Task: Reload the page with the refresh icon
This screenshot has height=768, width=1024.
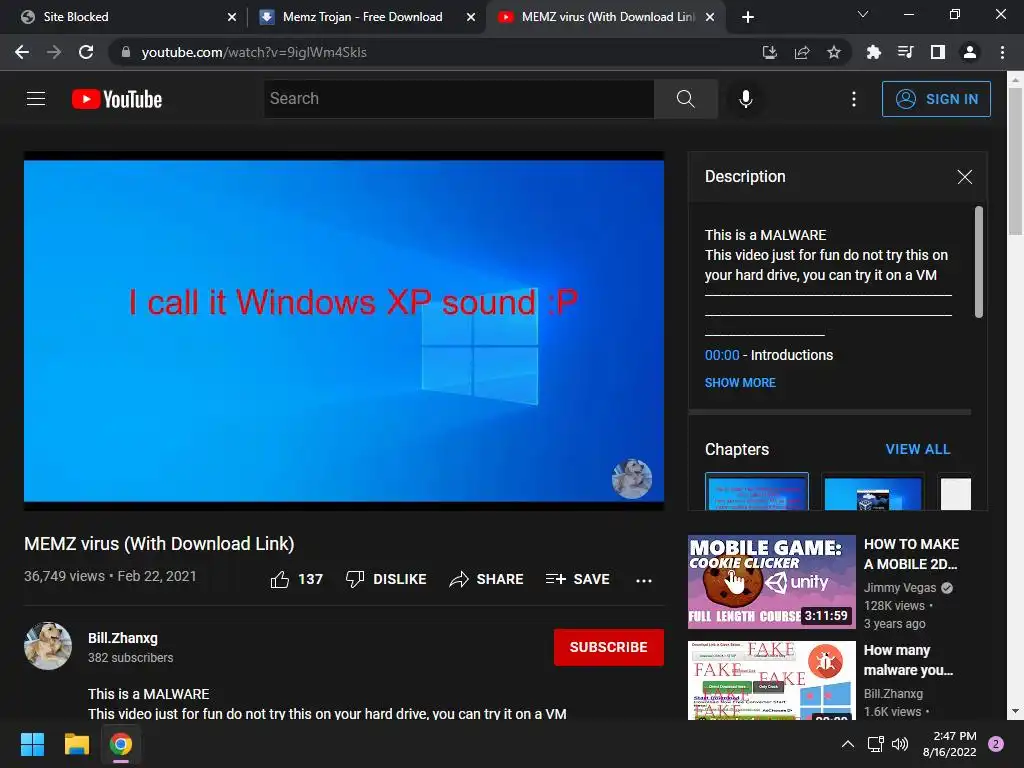Action: 86,52
